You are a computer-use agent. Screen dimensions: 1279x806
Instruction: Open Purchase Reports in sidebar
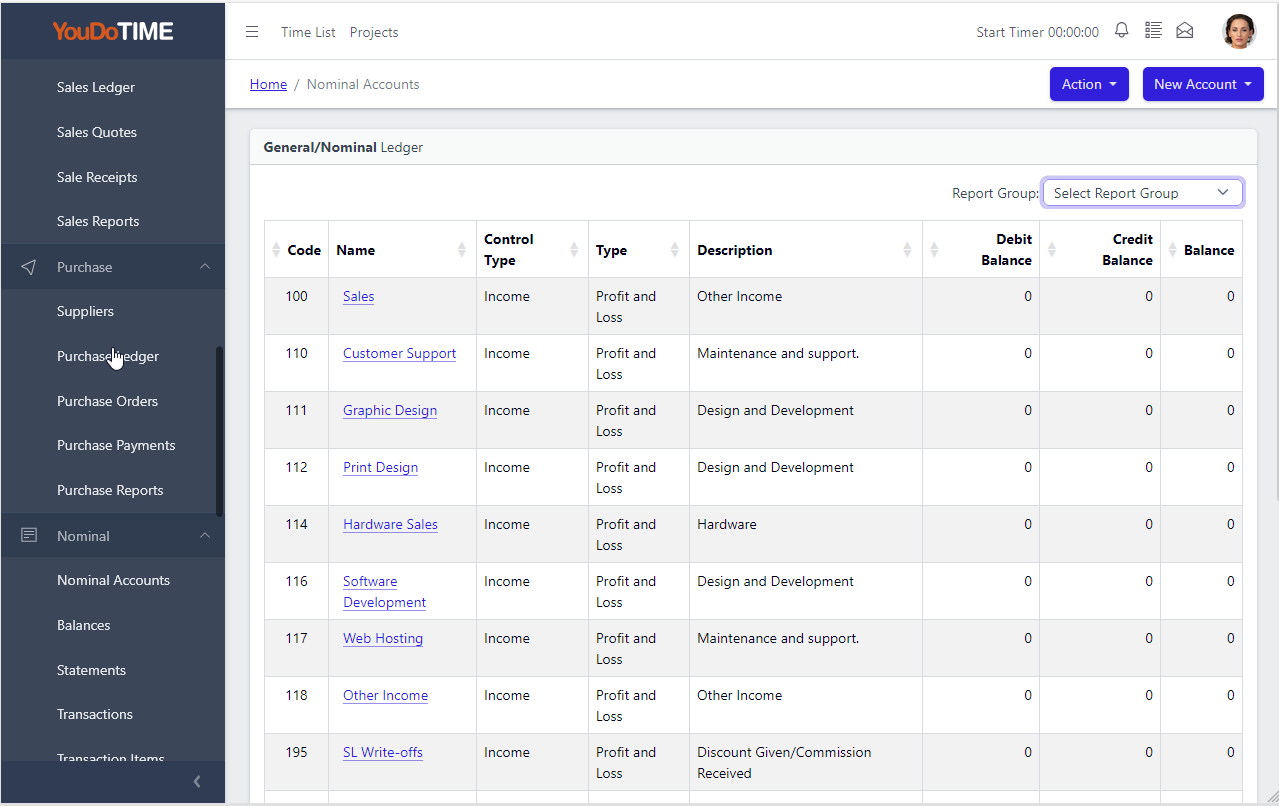(x=110, y=490)
